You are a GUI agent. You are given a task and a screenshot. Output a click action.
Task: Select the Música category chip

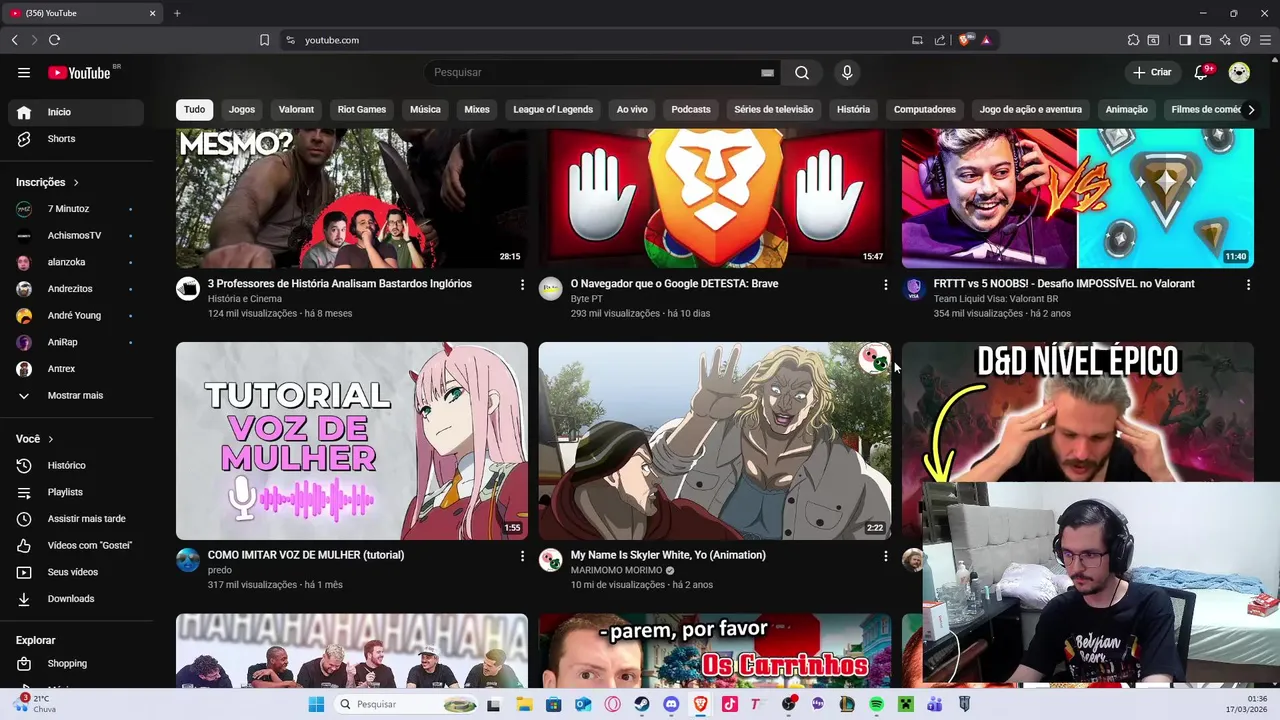click(x=425, y=109)
